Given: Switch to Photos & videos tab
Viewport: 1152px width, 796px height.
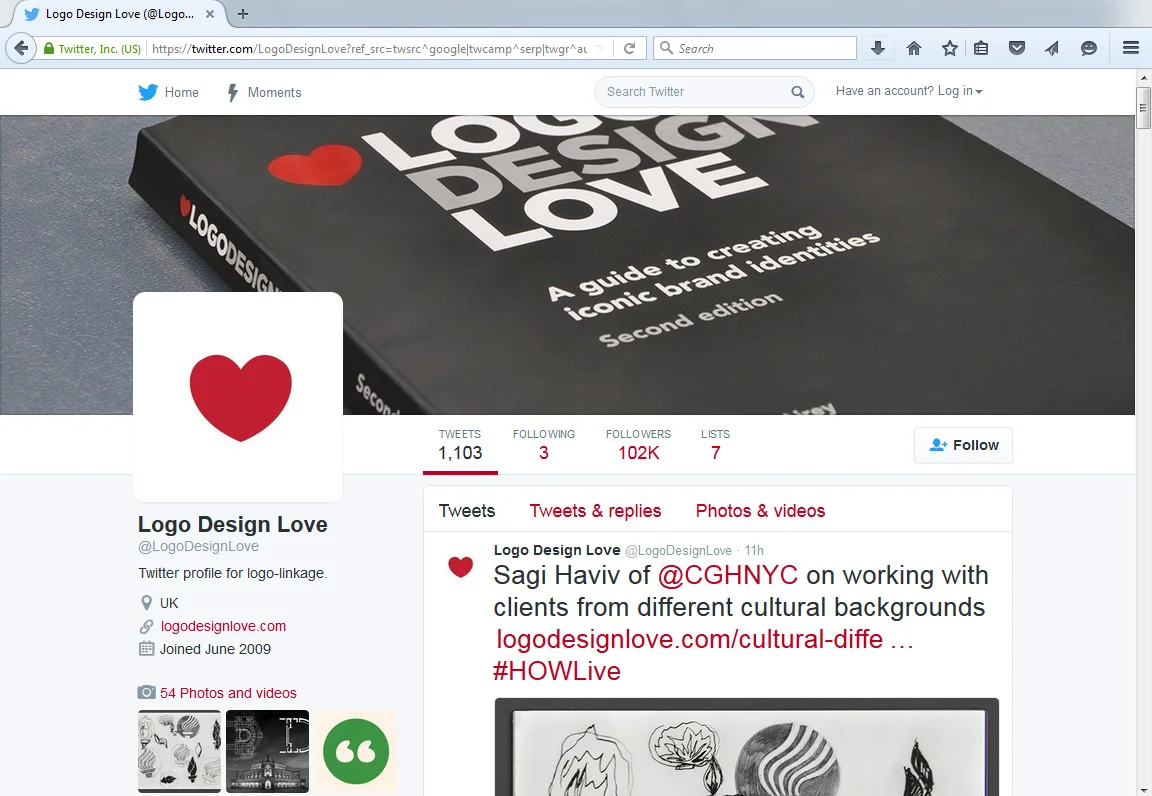Looking at the screenshot, I should 760,511.
